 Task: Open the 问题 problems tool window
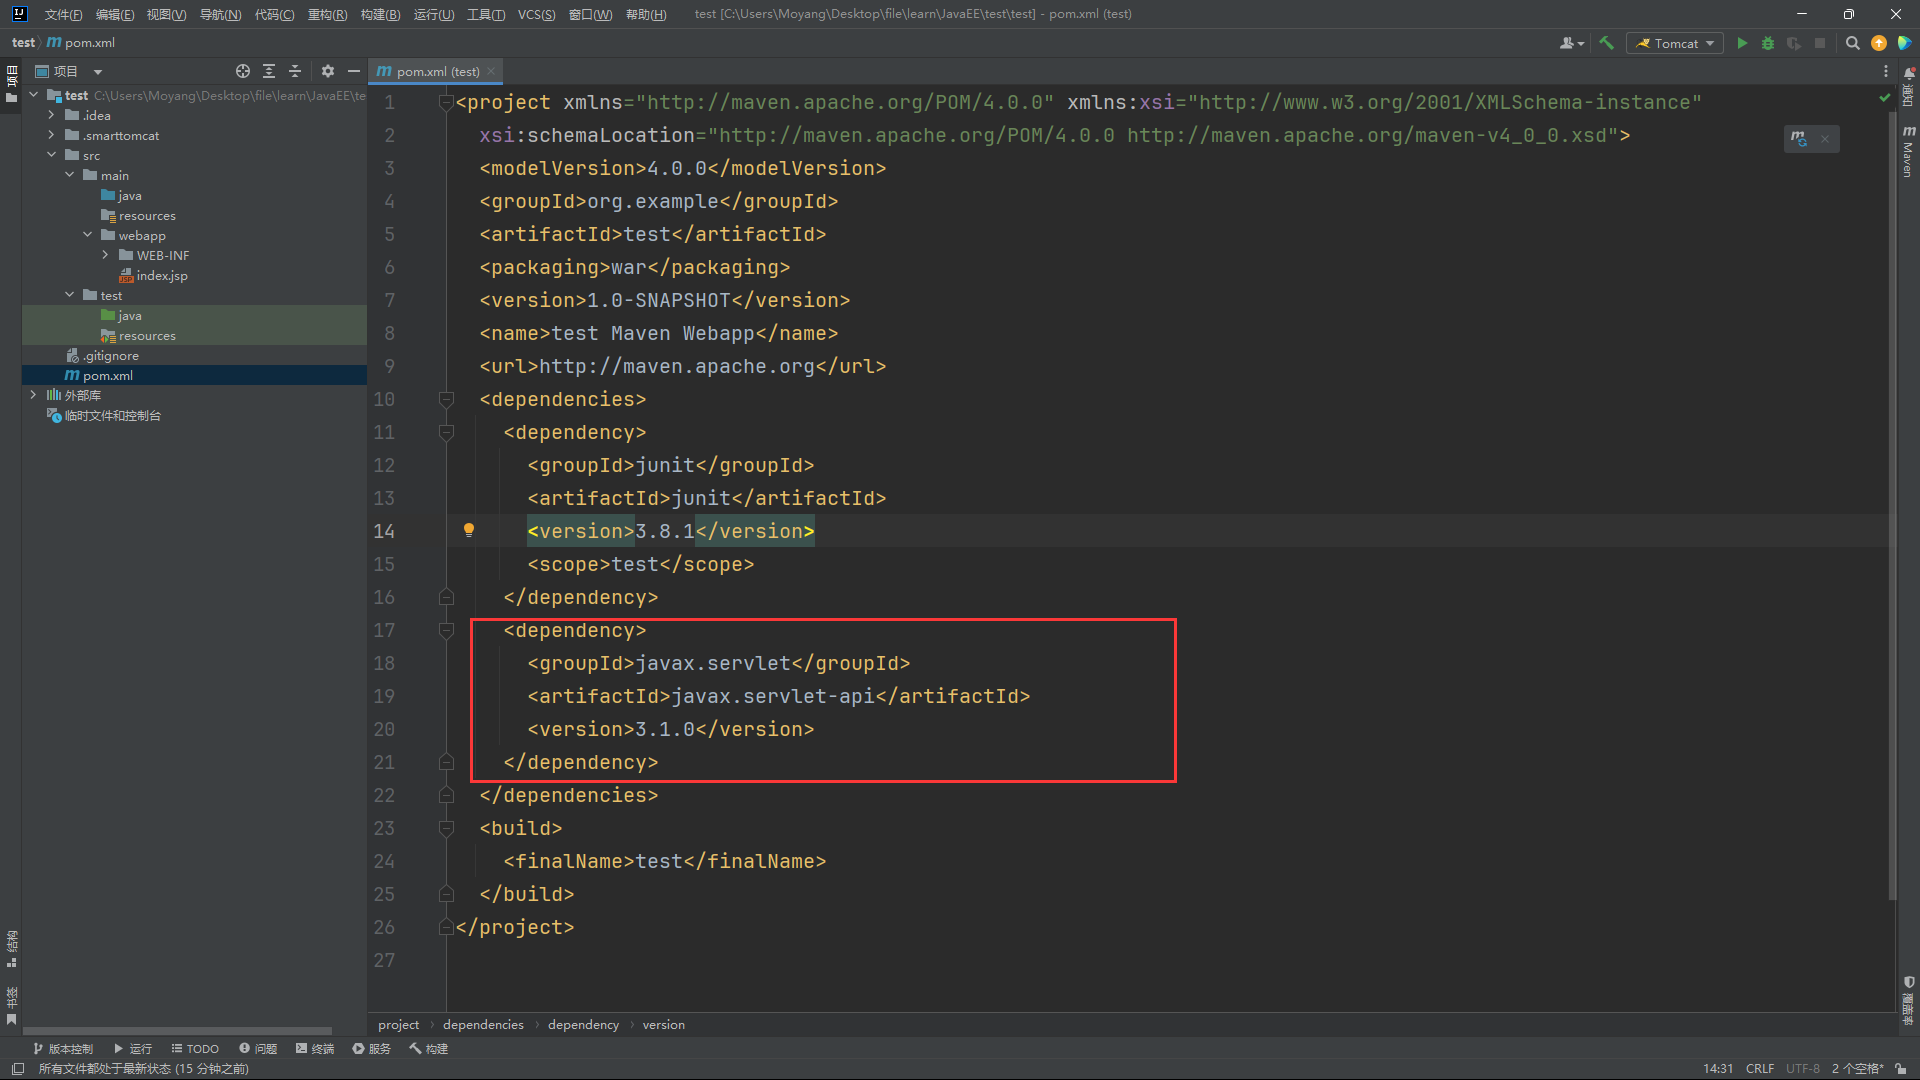258,1049
